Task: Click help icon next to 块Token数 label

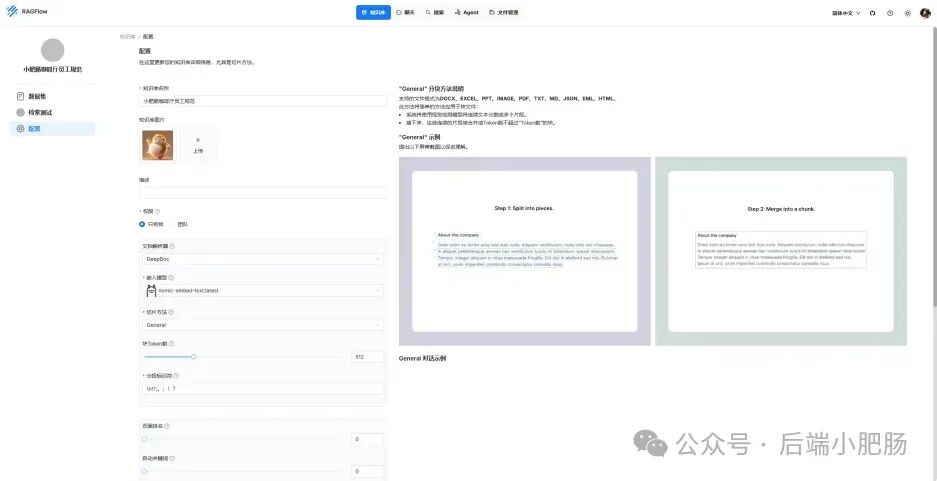Action: tap(172, 344)
